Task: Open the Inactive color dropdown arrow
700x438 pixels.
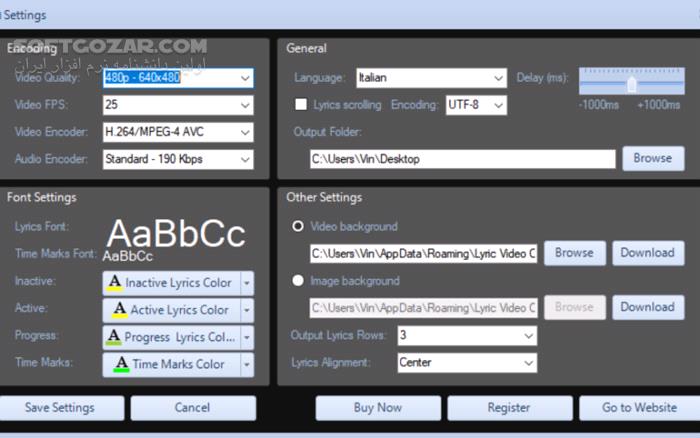Action: pyautogui.click(x=247, y=283)
